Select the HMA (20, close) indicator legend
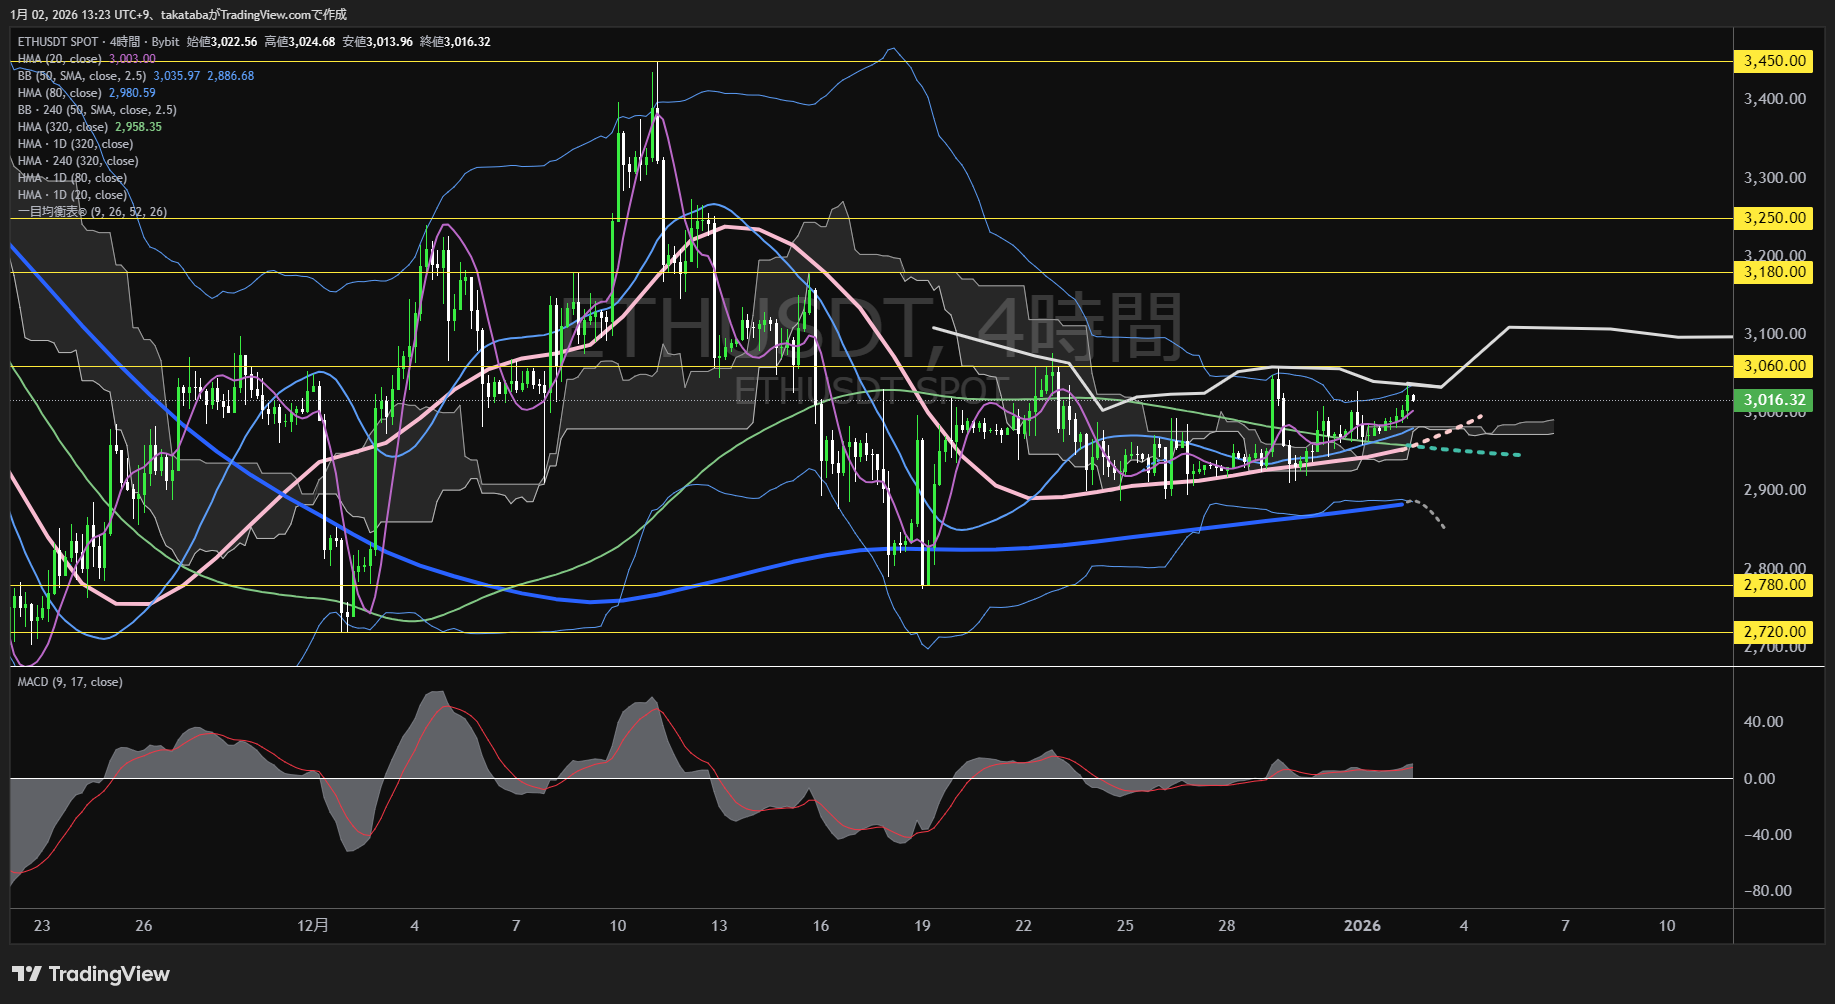Viewport: 1835px width, 1004px height. click(60, 59)
